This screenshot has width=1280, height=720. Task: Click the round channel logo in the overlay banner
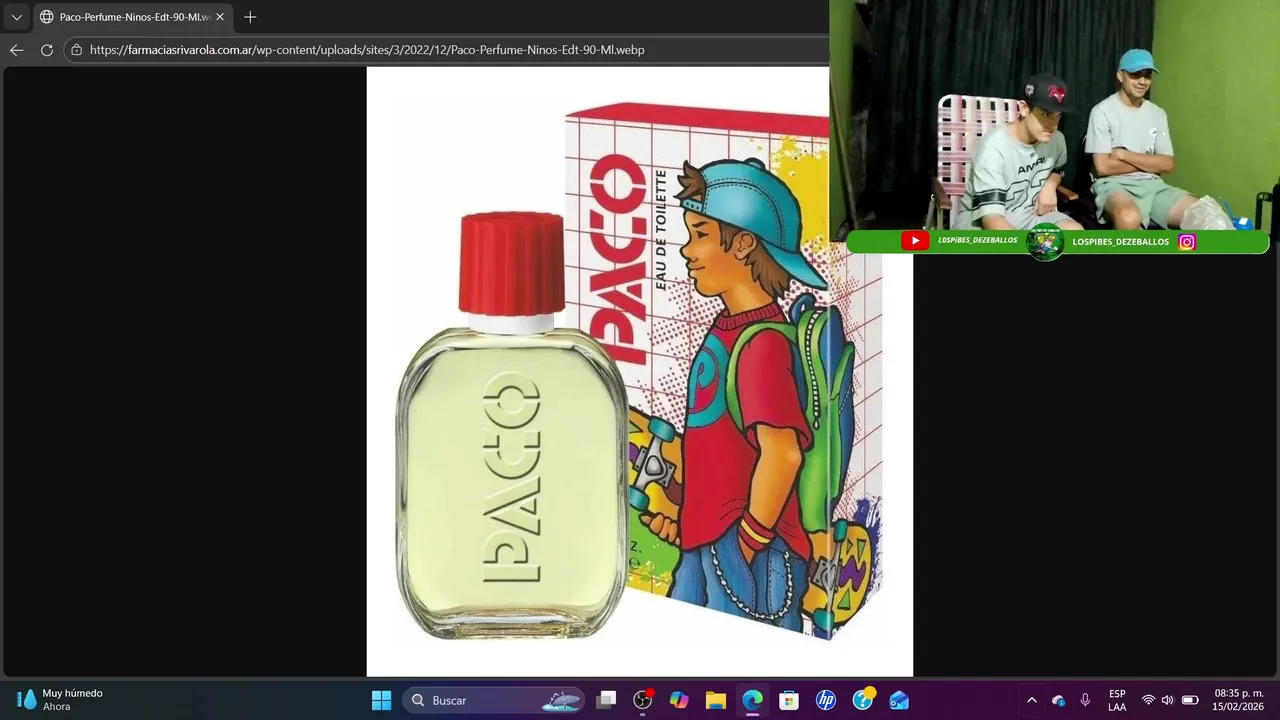click(1045, 242)
